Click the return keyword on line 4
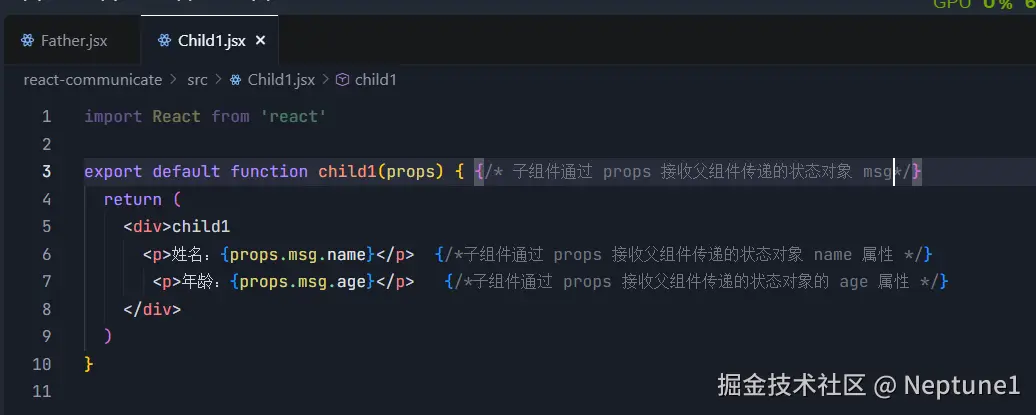The width and height of the screenshot is (1036, 415). click(133, 200)
